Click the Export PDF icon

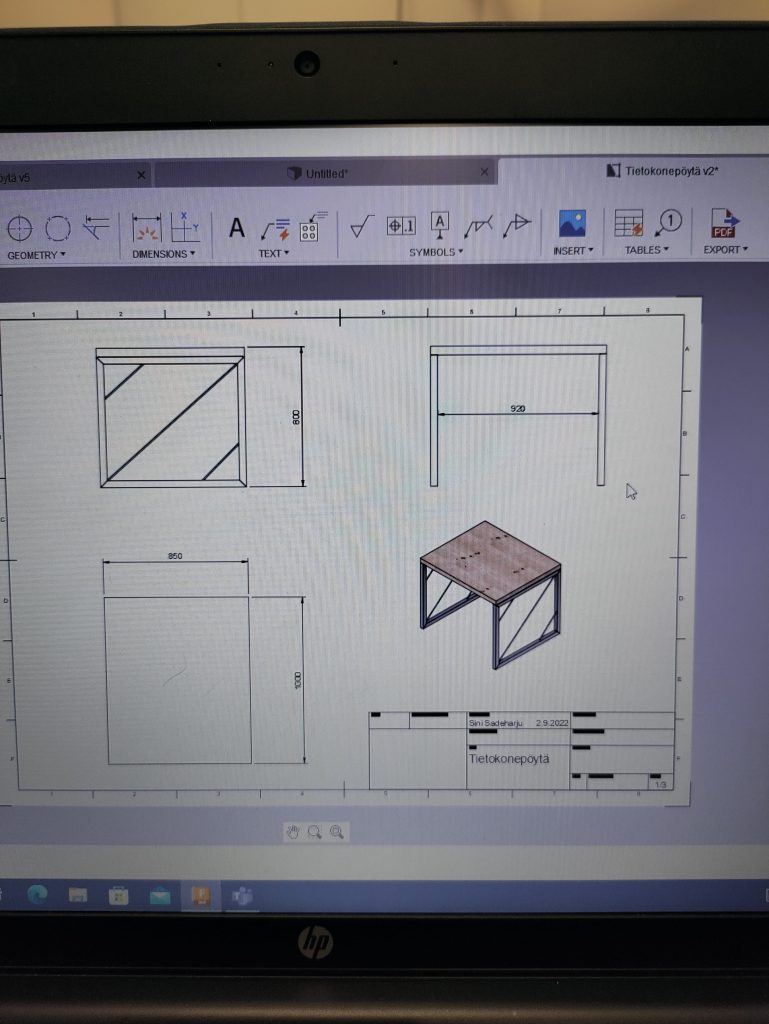coord(724,223)
